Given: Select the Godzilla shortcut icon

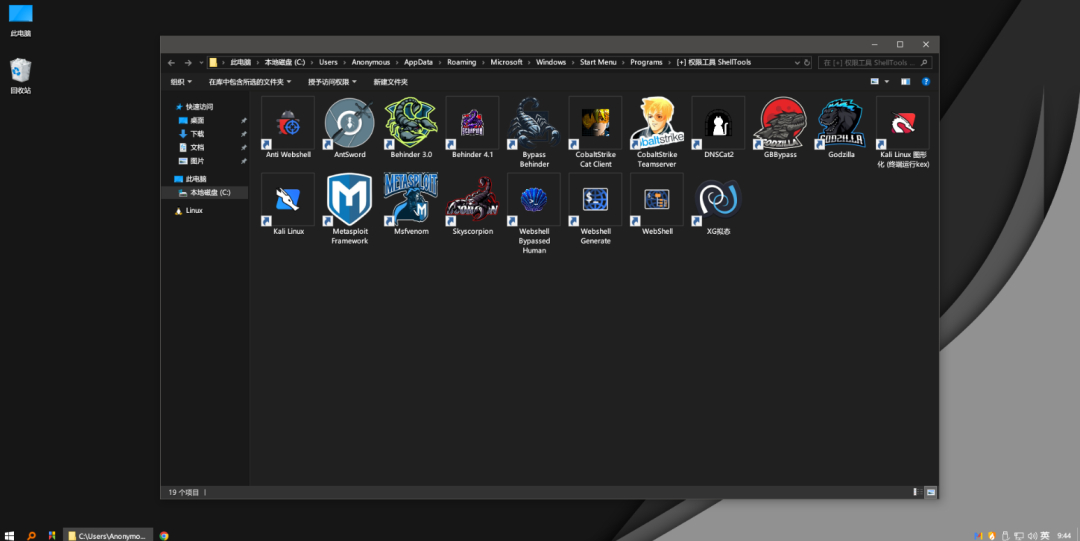Looking at the screenshot, I should 841,123.
